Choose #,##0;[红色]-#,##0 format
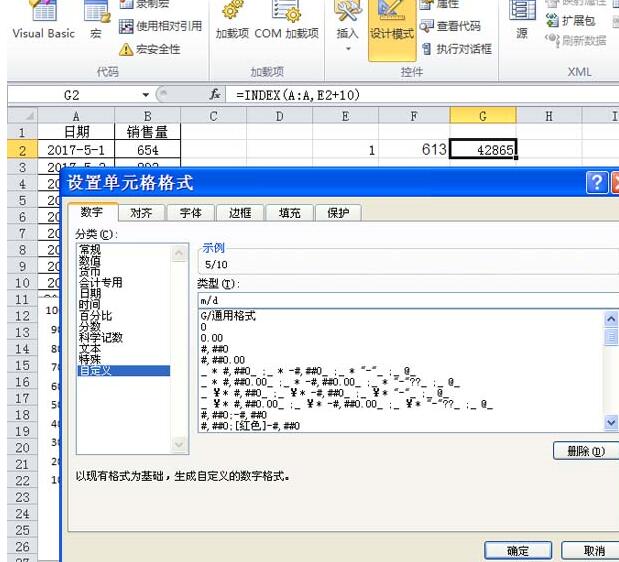The height and width of the screenshot is (562, 619). 250,426
